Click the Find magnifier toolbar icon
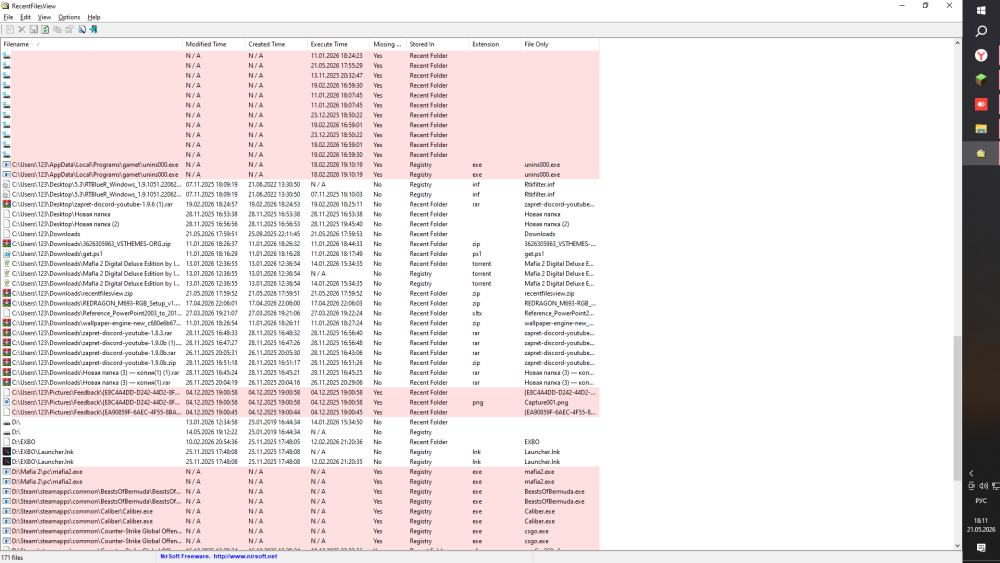The image size is (1000, 563). tap(82, 29)
